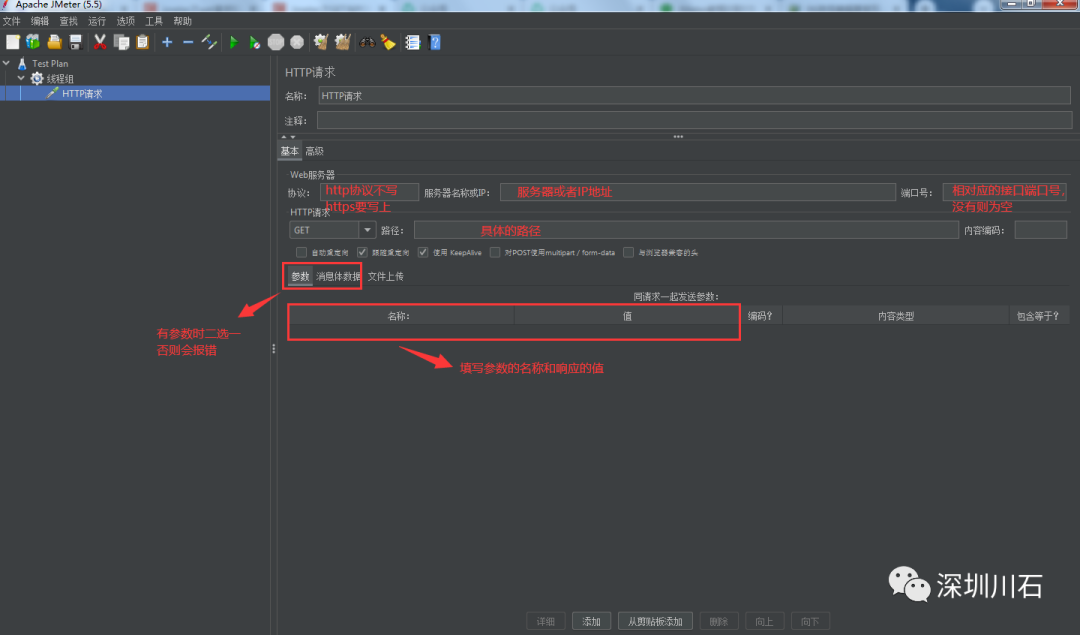Collapse the 线程组 tree node

pyautogui.click(x=21, y=79)
